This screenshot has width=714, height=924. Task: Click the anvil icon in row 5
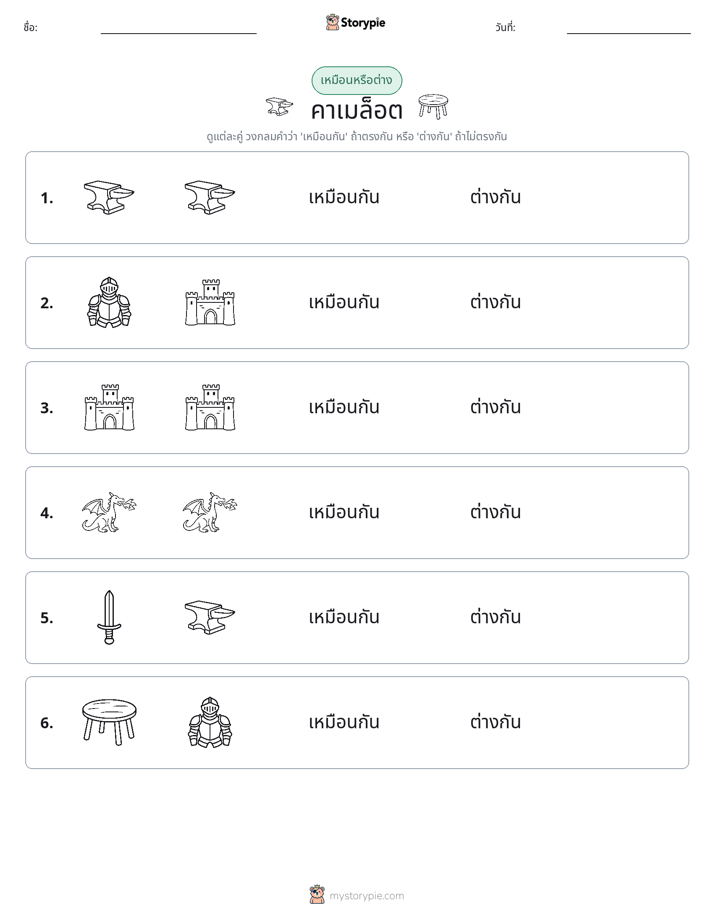pyautogui.click(x=210, y=617)
